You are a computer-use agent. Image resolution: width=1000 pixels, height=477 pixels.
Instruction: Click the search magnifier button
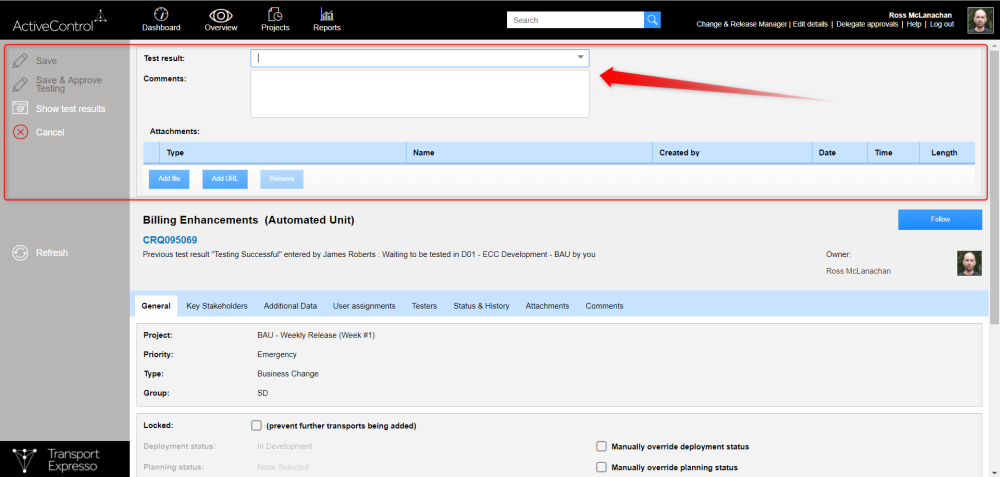652,20
